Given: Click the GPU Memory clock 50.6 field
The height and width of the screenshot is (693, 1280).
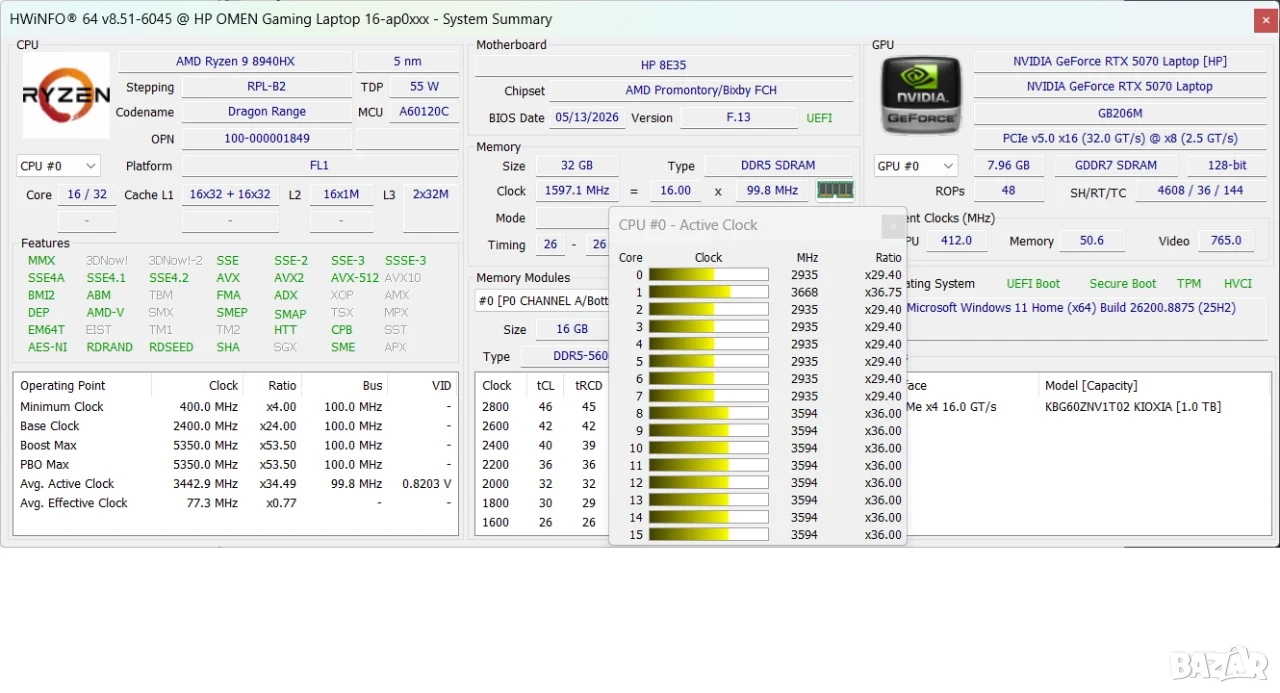Looking at the screenshot, I should [x=1092, y=241].
